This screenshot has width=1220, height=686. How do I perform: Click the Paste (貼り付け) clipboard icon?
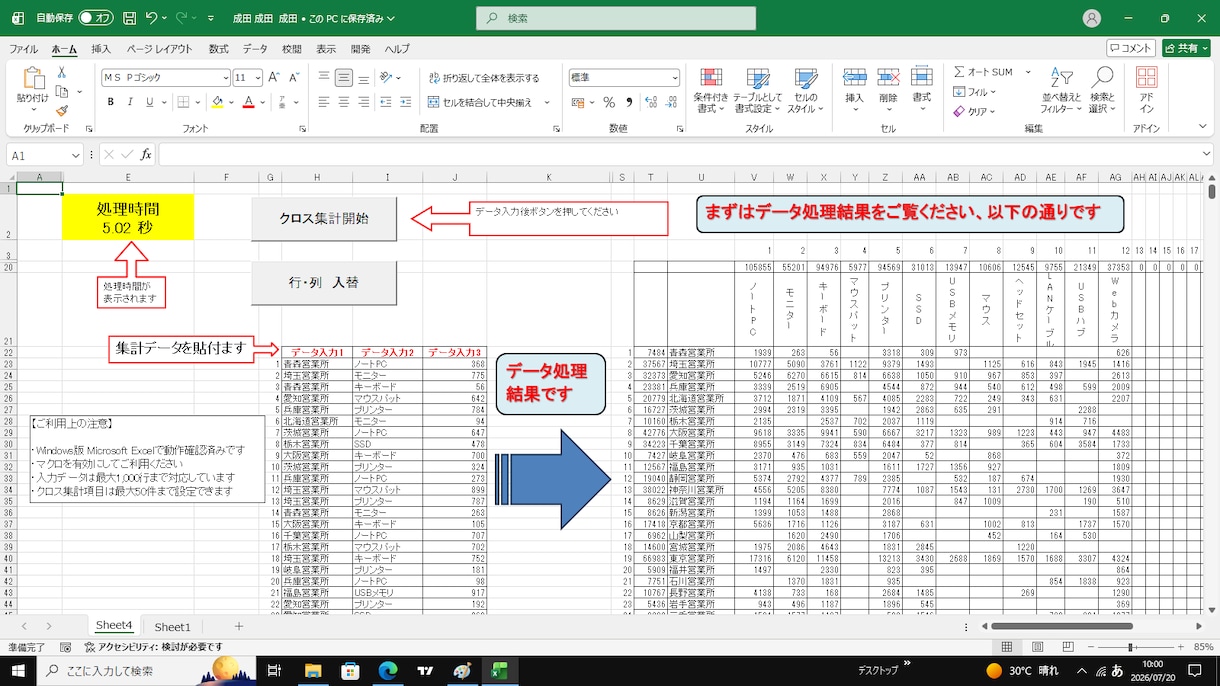(x=32, y=78)
